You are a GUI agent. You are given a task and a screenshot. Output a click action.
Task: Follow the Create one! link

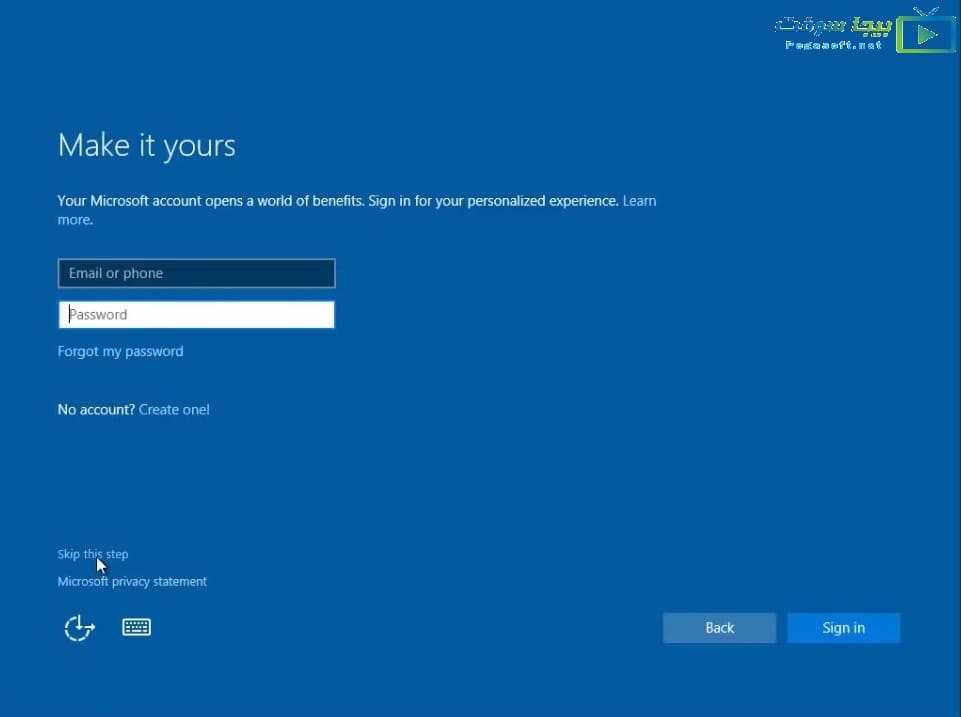click(x=174, y=409)
